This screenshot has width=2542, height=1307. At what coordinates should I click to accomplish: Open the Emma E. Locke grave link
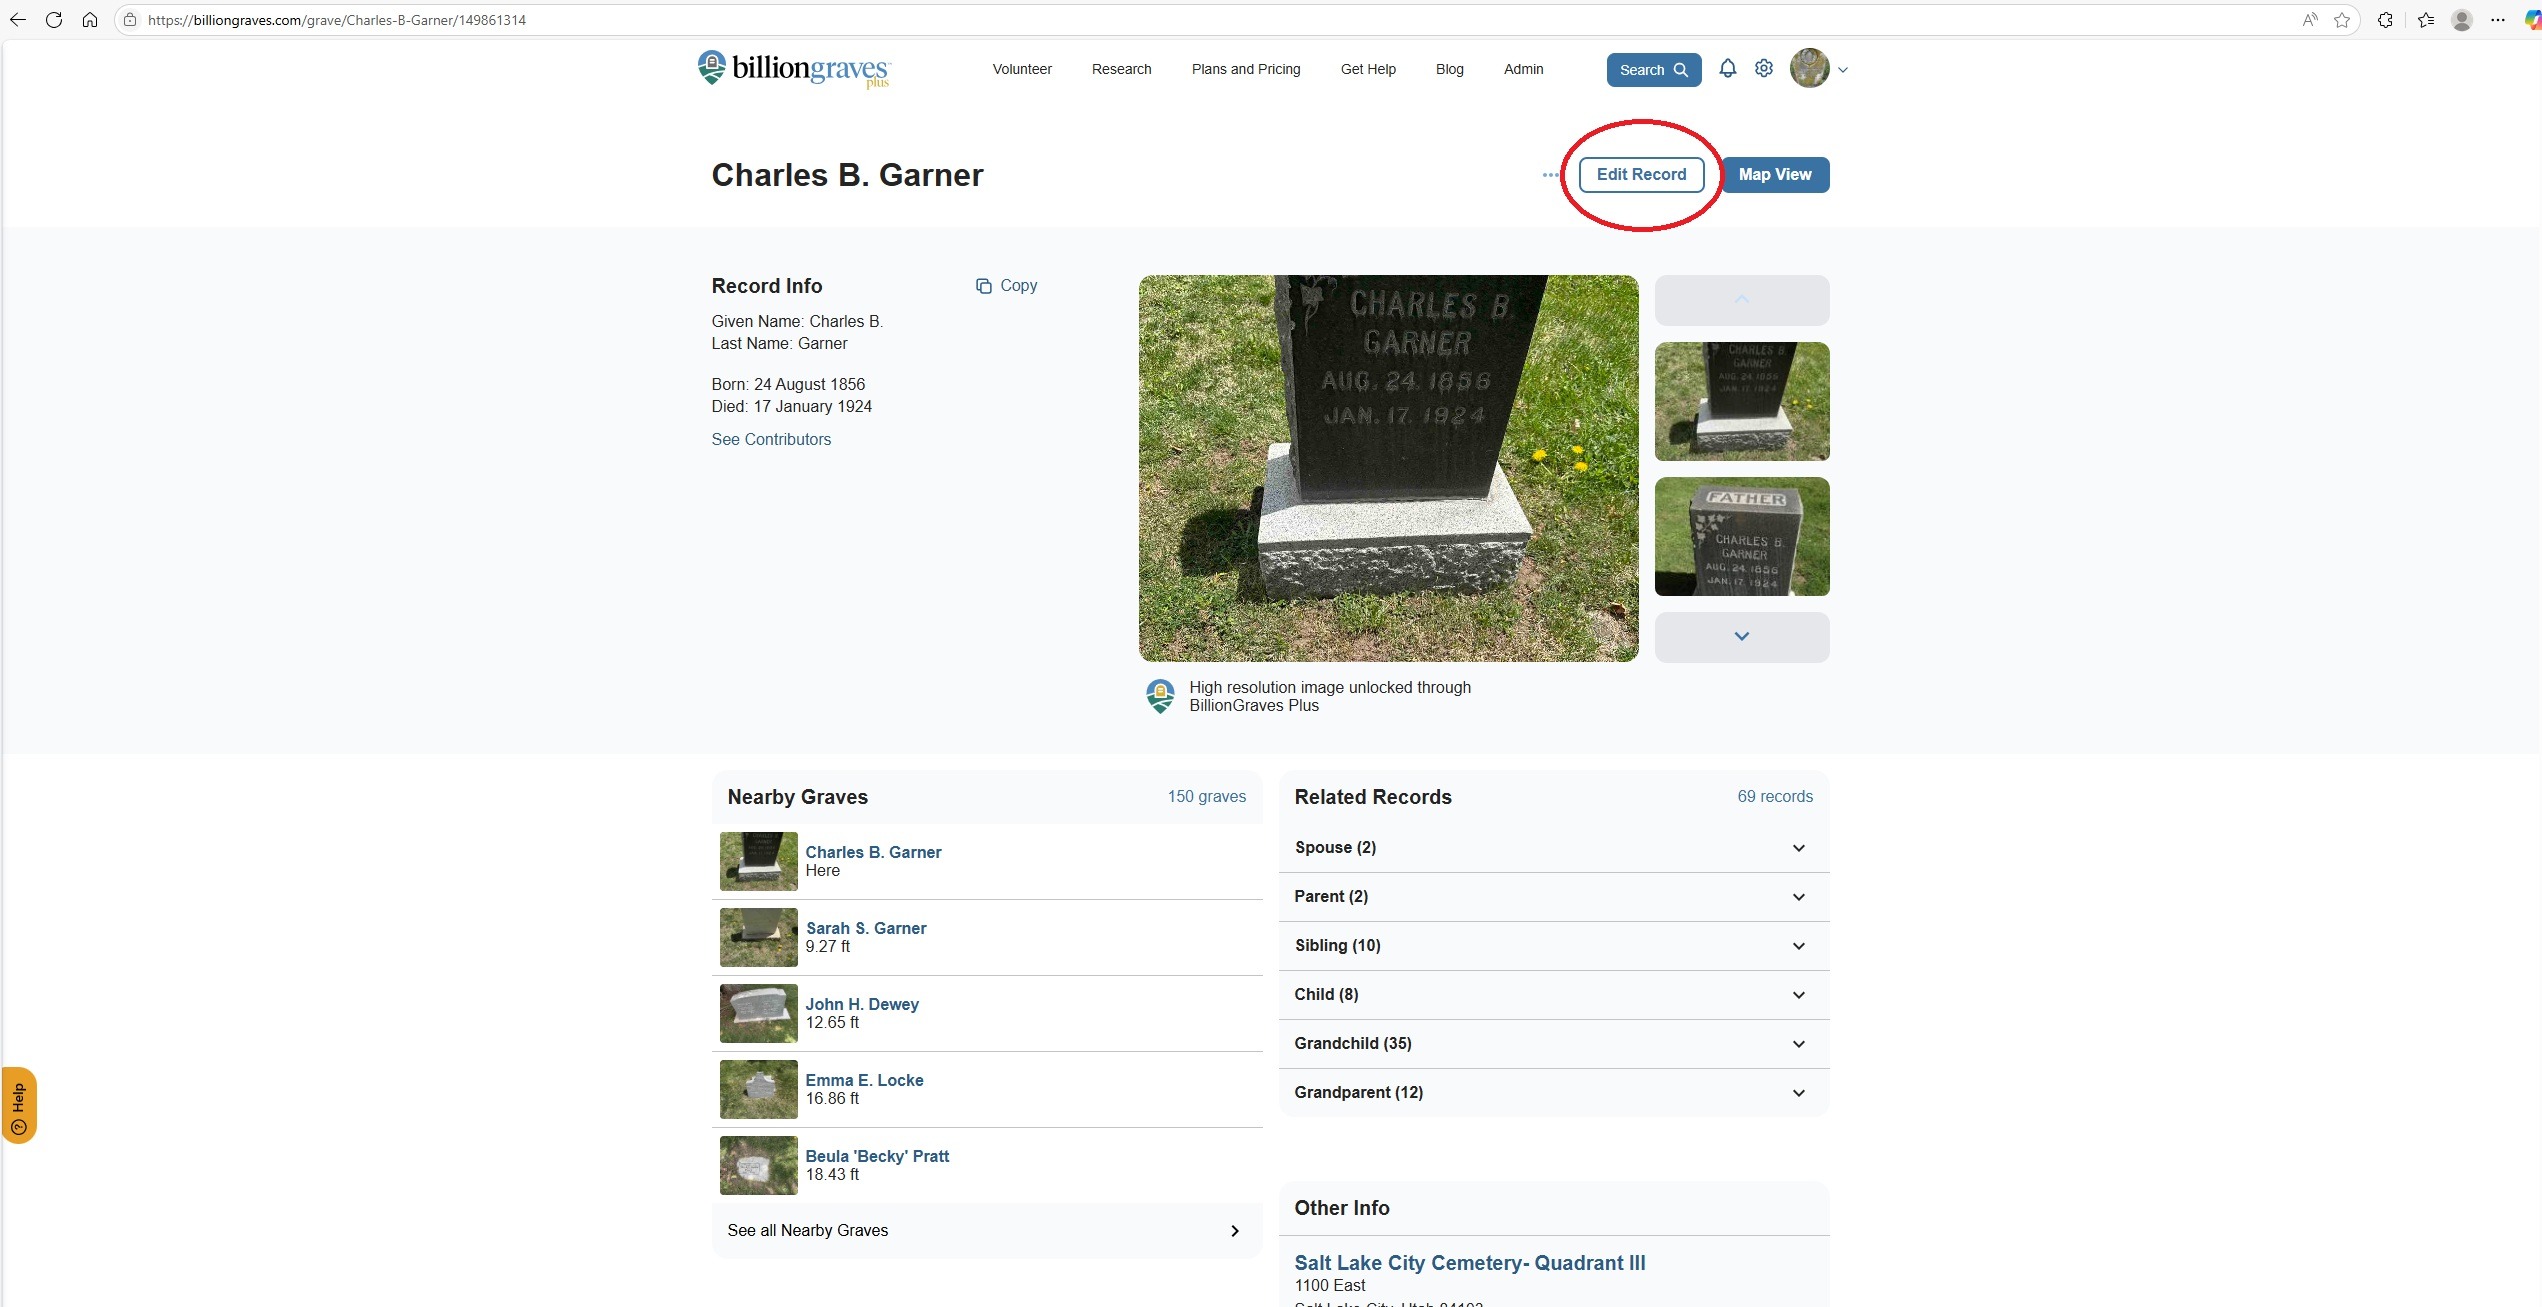864,1080
